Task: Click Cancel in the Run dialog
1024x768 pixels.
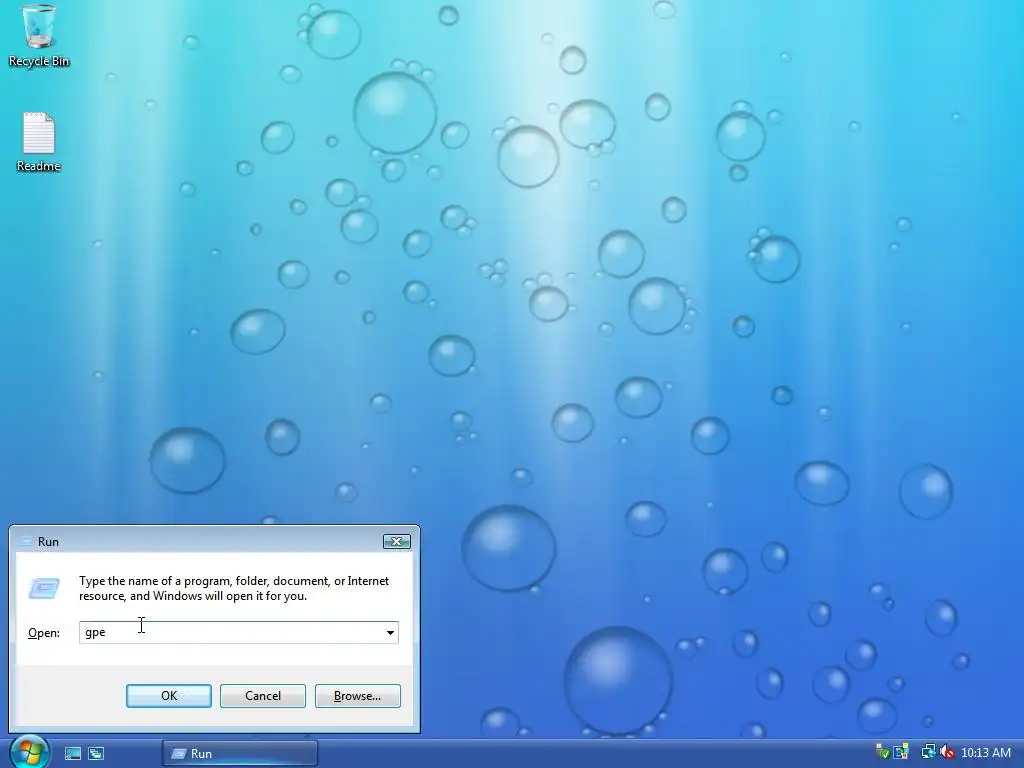Action: coord(263,696)
